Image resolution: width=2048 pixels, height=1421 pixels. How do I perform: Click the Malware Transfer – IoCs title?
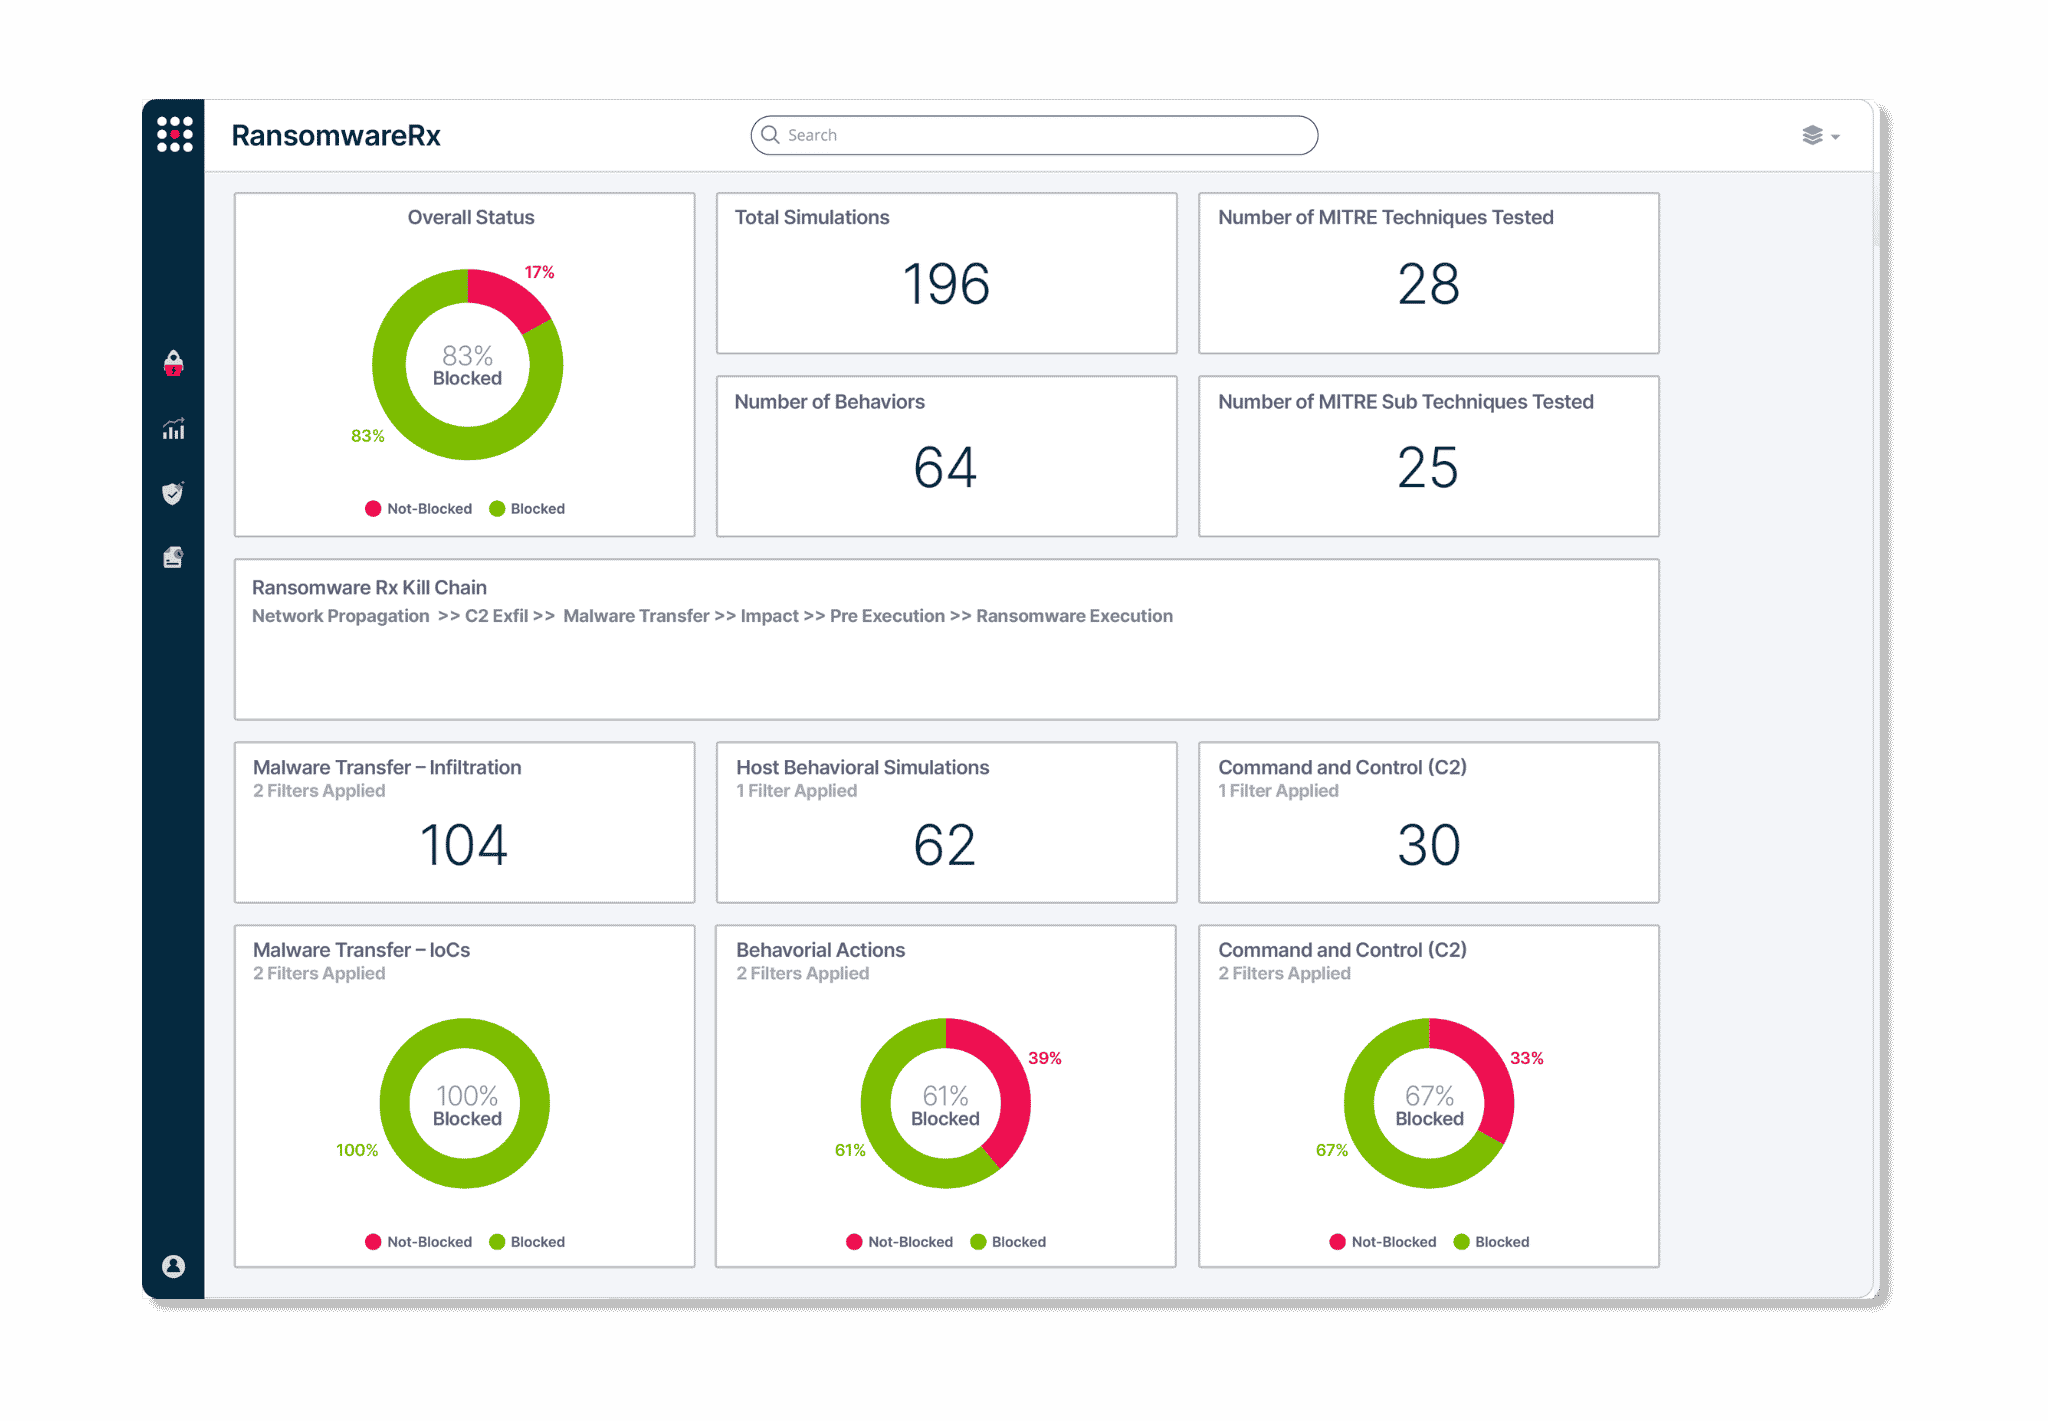361,950
